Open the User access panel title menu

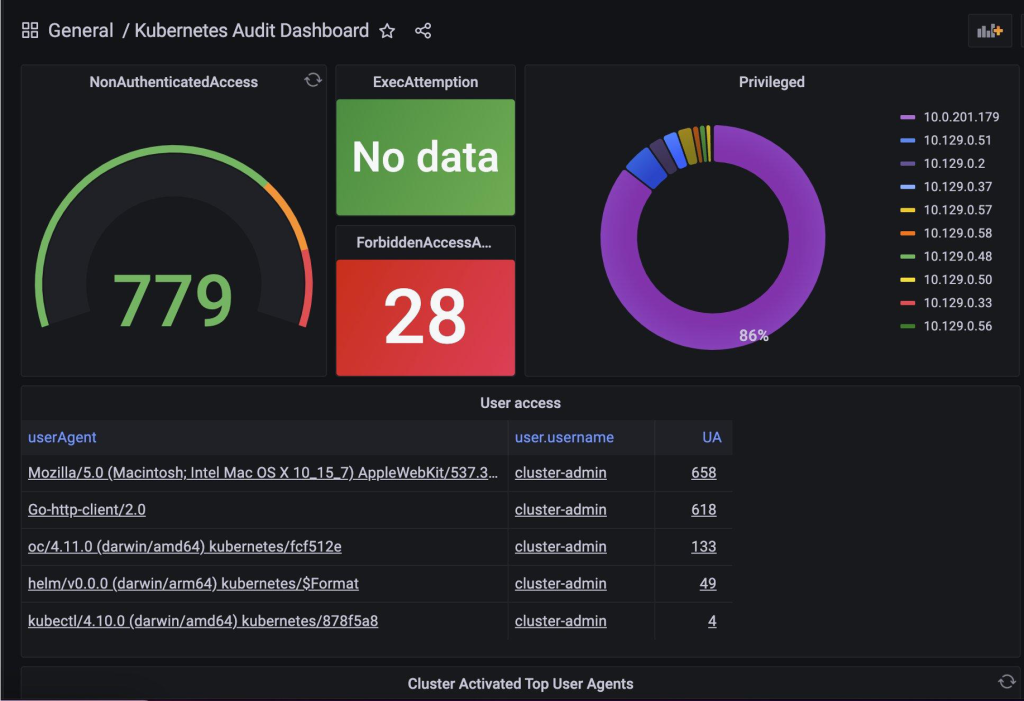[x=520, y=403]
